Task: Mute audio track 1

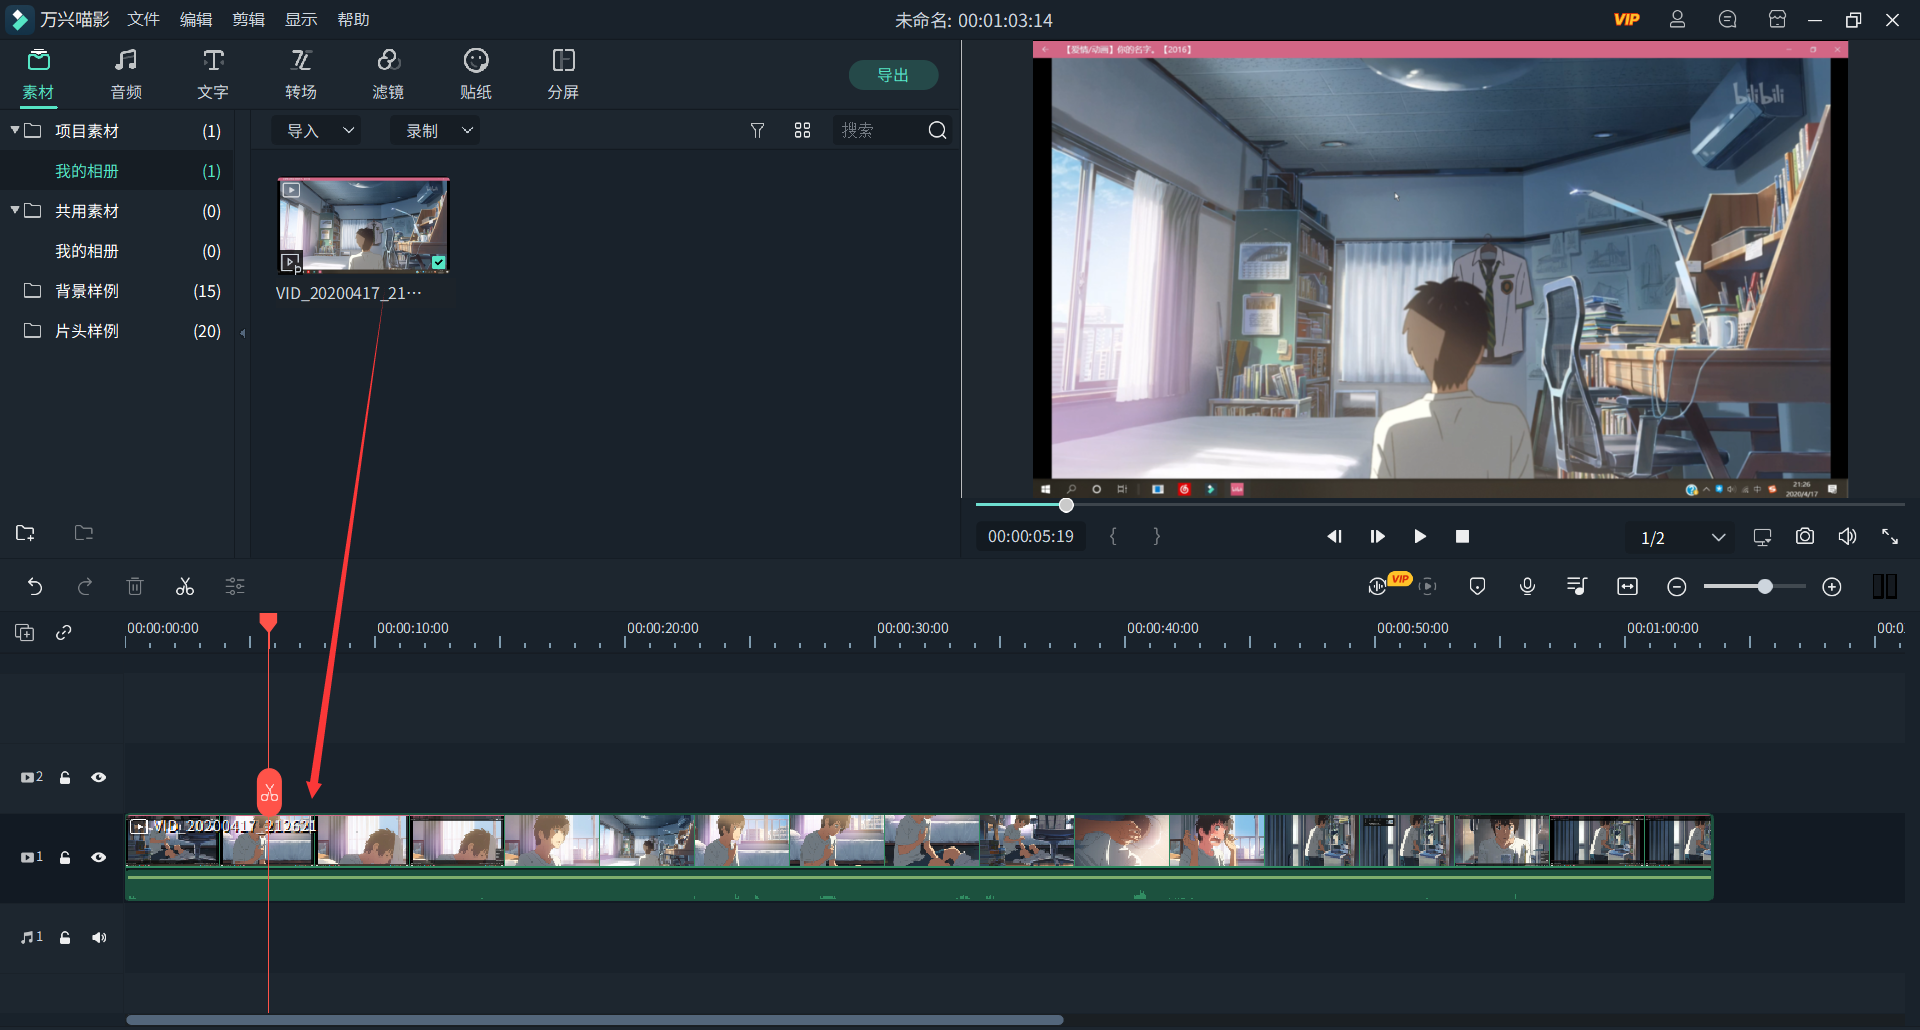Action: tap(99, 937)
